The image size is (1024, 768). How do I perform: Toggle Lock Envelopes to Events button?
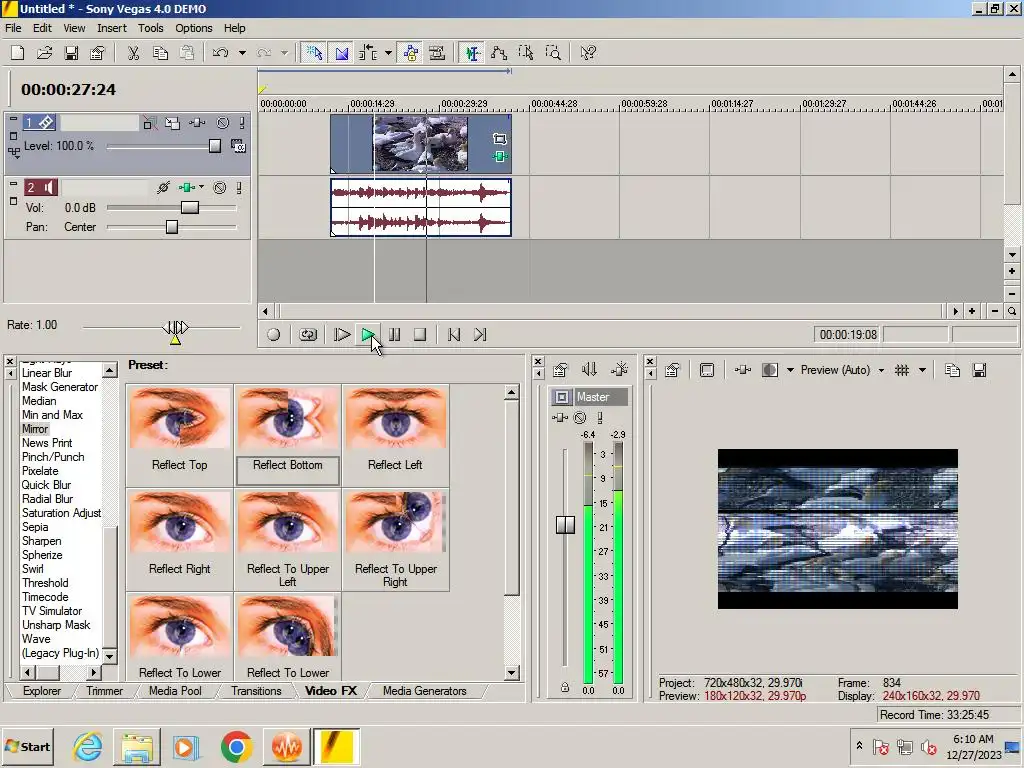[x=411, y=53]
